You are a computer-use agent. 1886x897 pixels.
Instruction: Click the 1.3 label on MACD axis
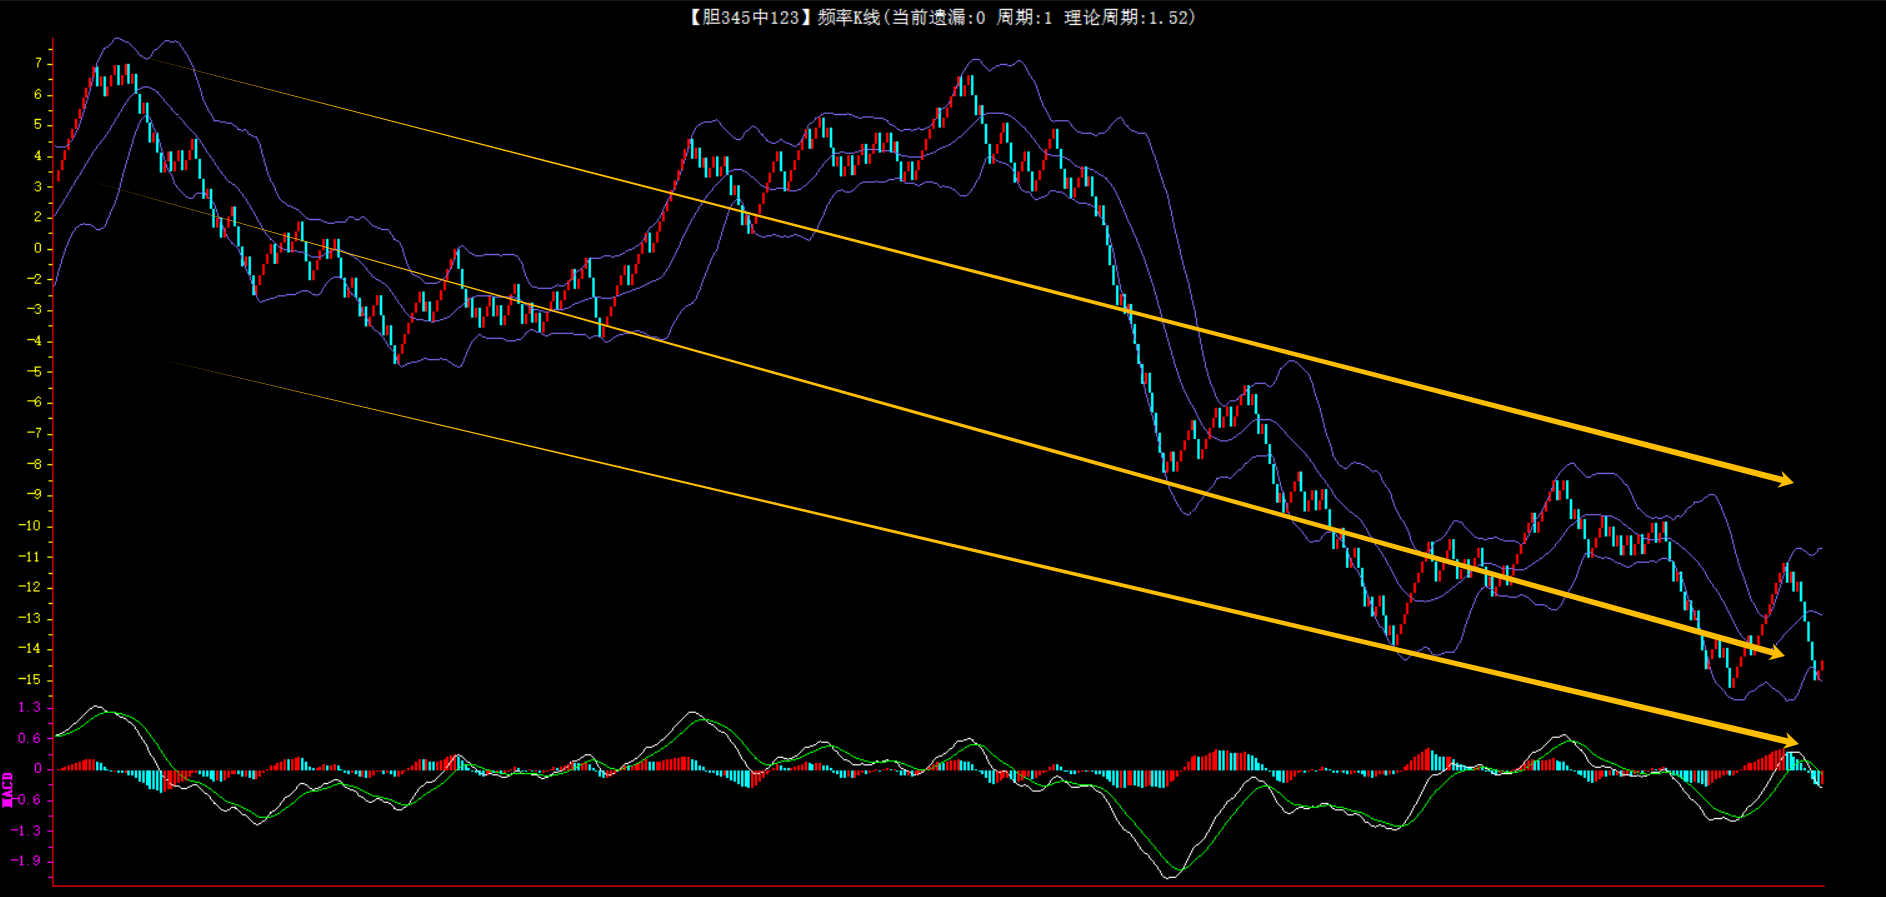(x=29, y=707)
